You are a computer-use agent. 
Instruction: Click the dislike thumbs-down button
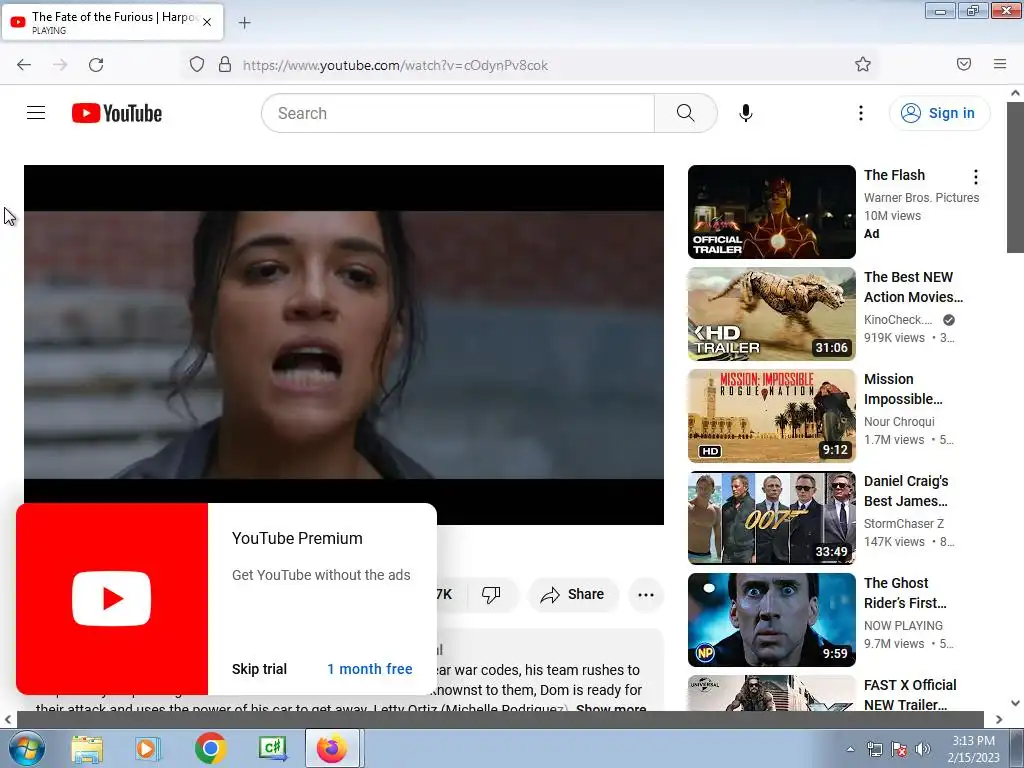[491, 594]
